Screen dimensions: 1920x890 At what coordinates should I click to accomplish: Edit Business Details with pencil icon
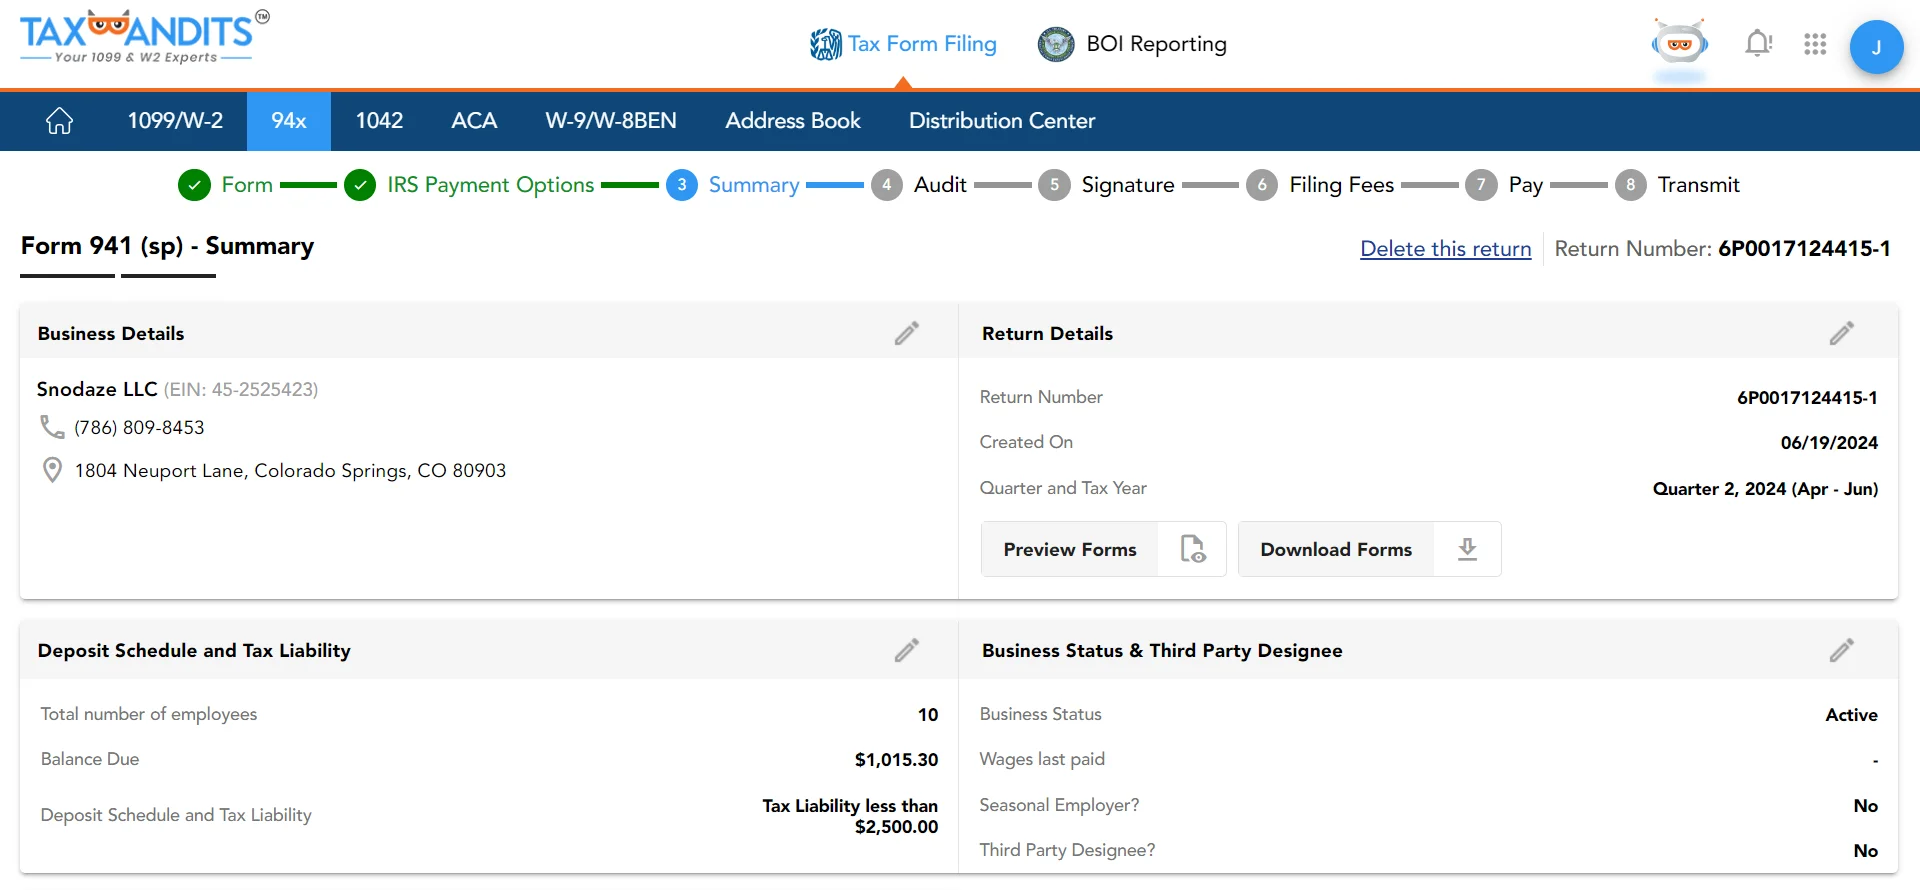pos(907,333)
